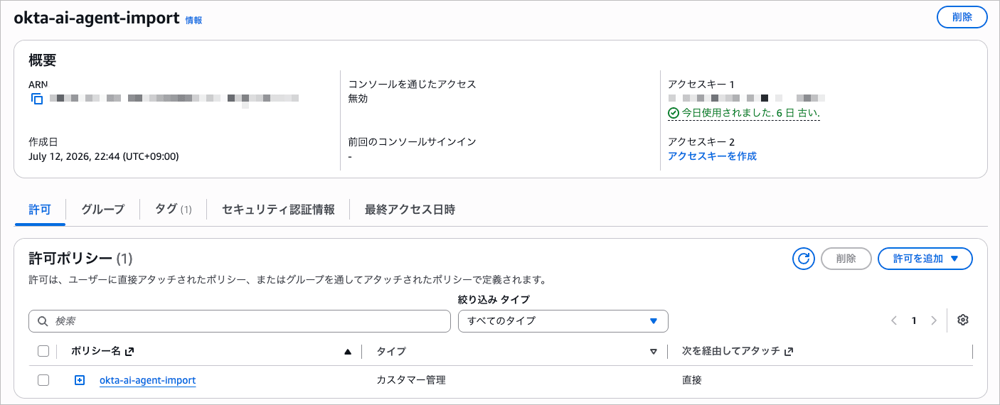Tick the select-all policies checkbox

[x=43, y=351]
